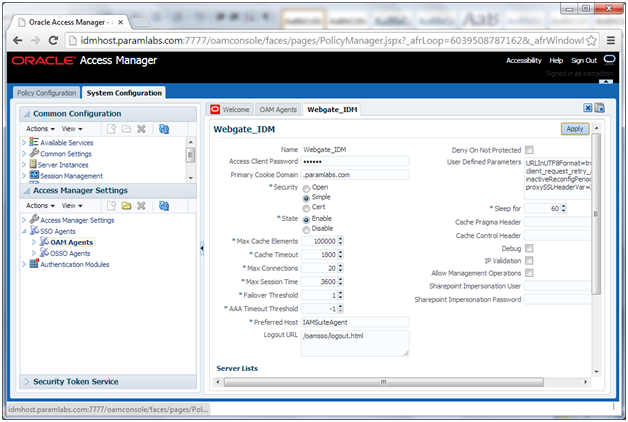
Task: Select the Simple security radio button
Action: coord(306,198)
